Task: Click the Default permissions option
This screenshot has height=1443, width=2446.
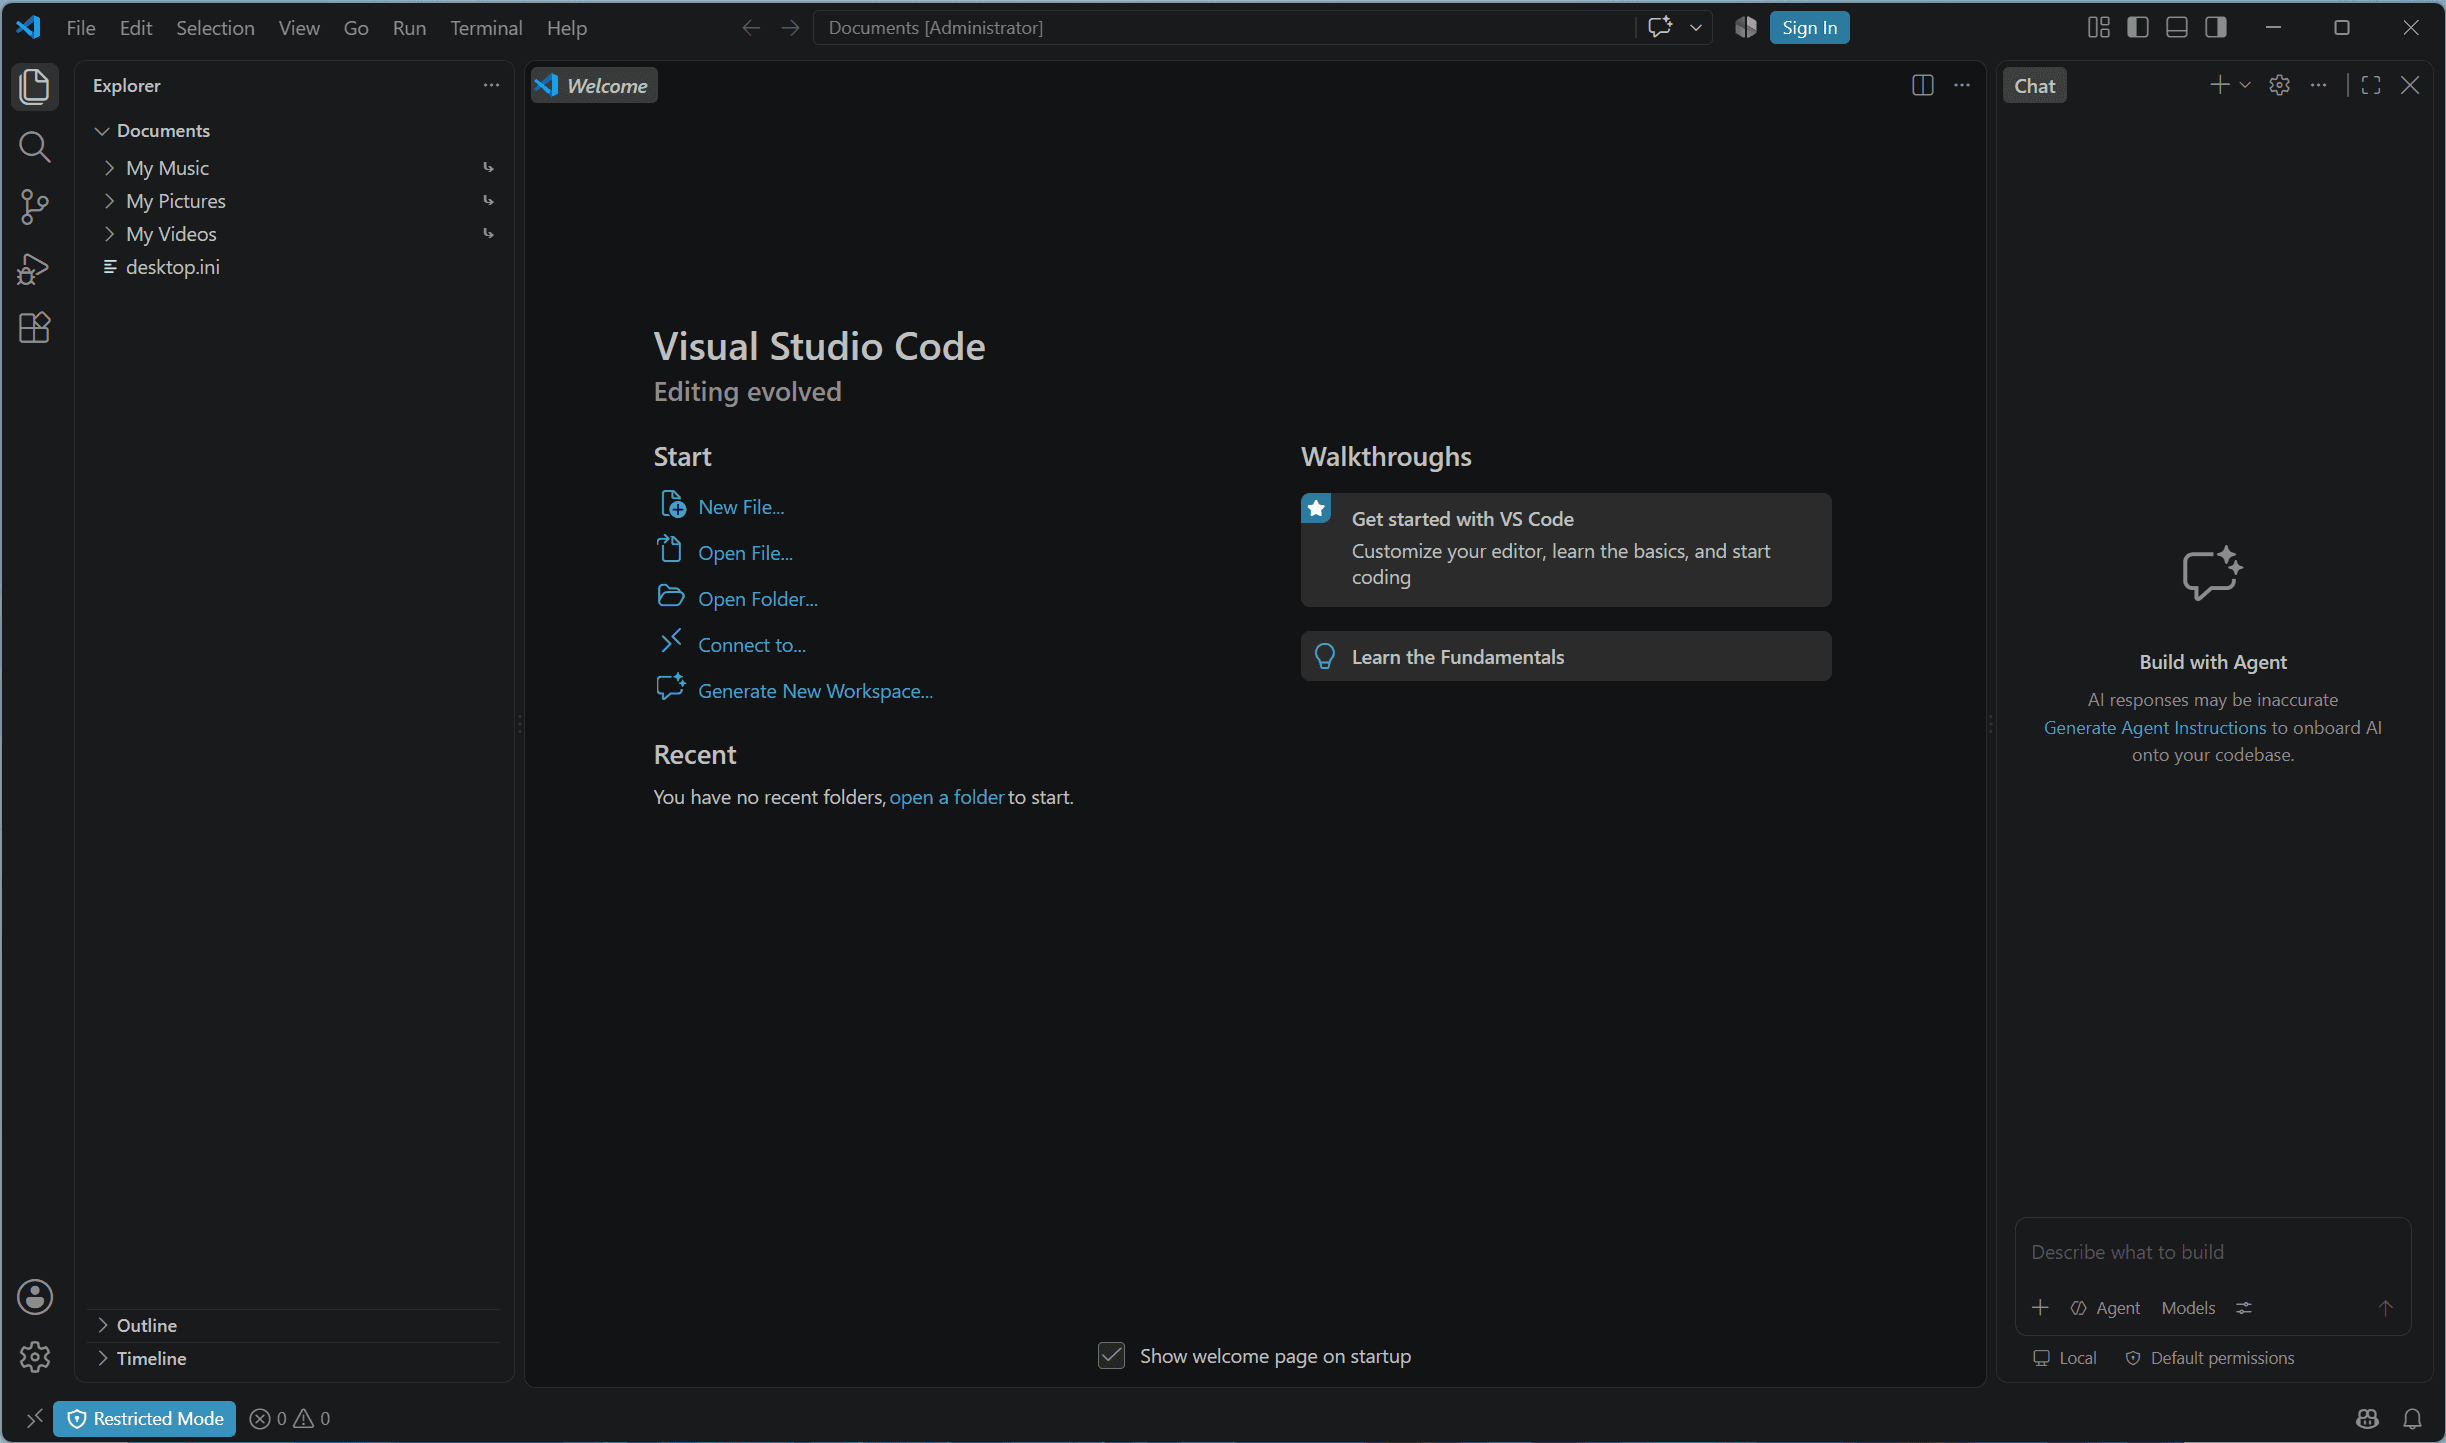Action: pos(2209,1358)
